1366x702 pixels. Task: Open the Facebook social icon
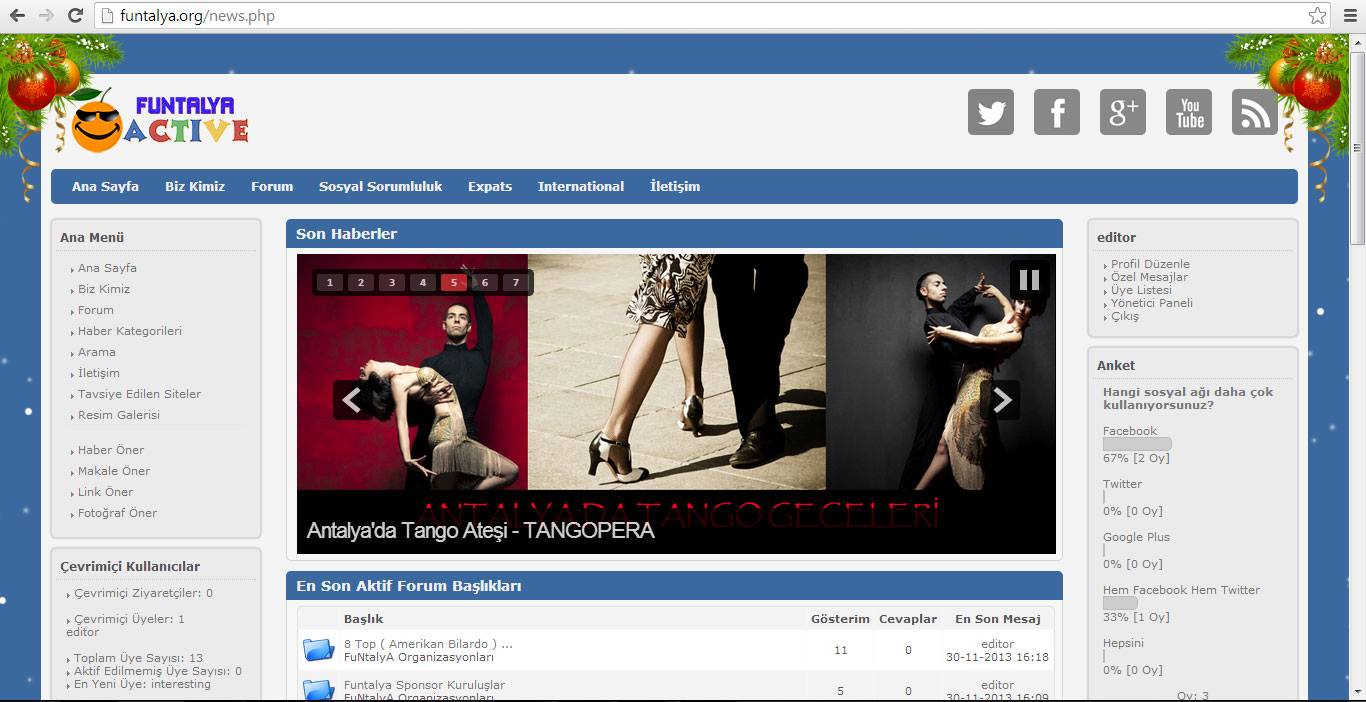[1056, 112]
